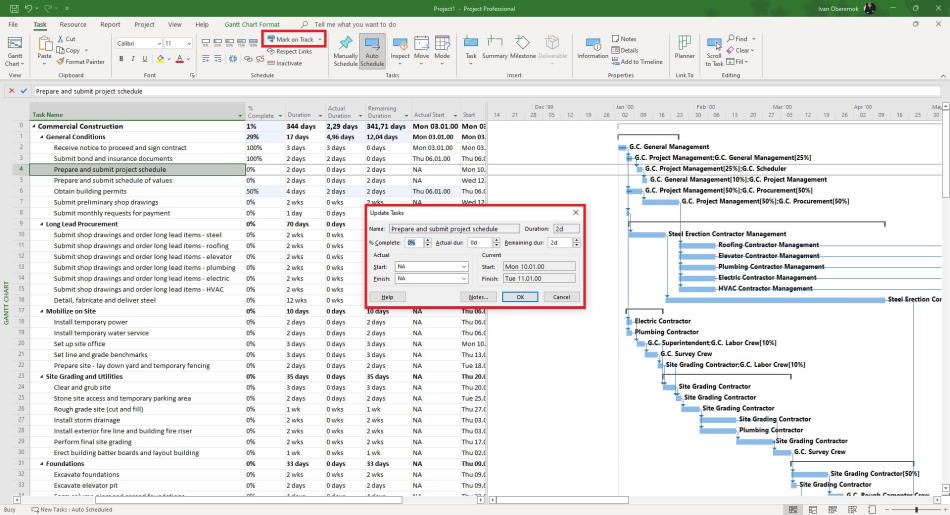Click Notes... in the Update Tasks dialog
Viewport: 950px width, 515px height.
(478, 297)
